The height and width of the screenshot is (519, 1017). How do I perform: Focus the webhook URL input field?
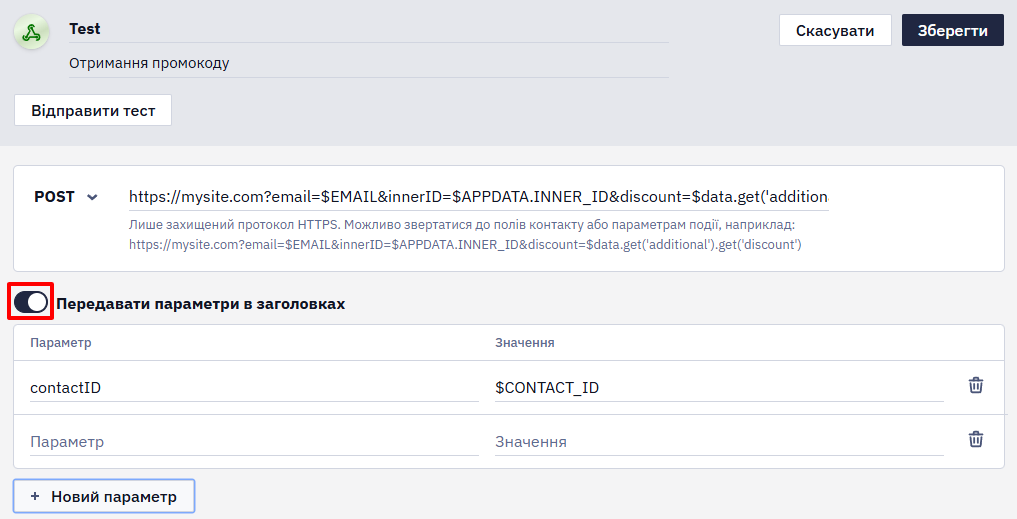tap(479, 197)
